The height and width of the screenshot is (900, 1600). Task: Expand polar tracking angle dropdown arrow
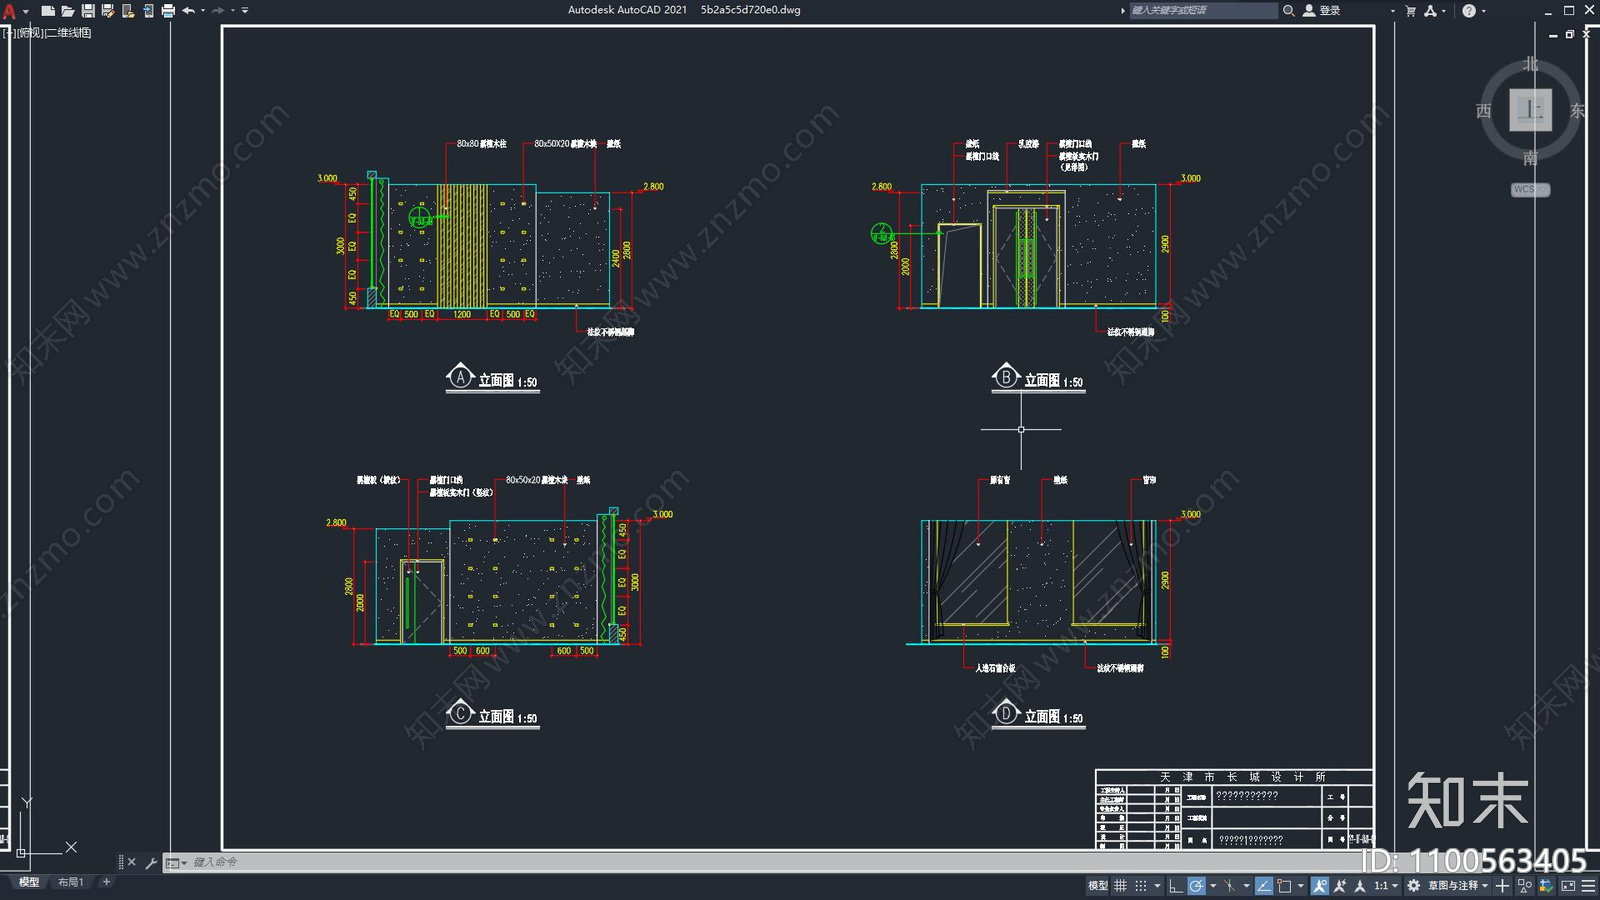click(1213, 886)
